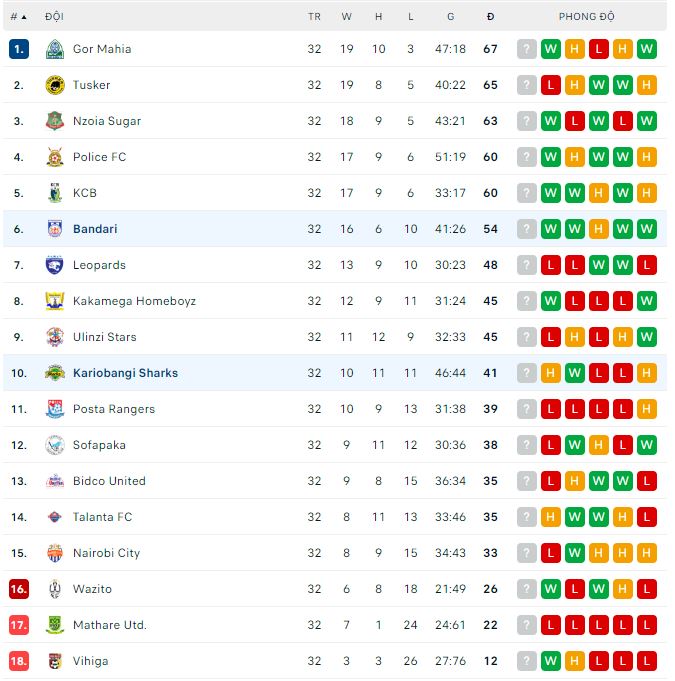The height and width of the screenshot is (681, 675).
Task: Click the Tusker team logo
Action: [x=55, y=85]
